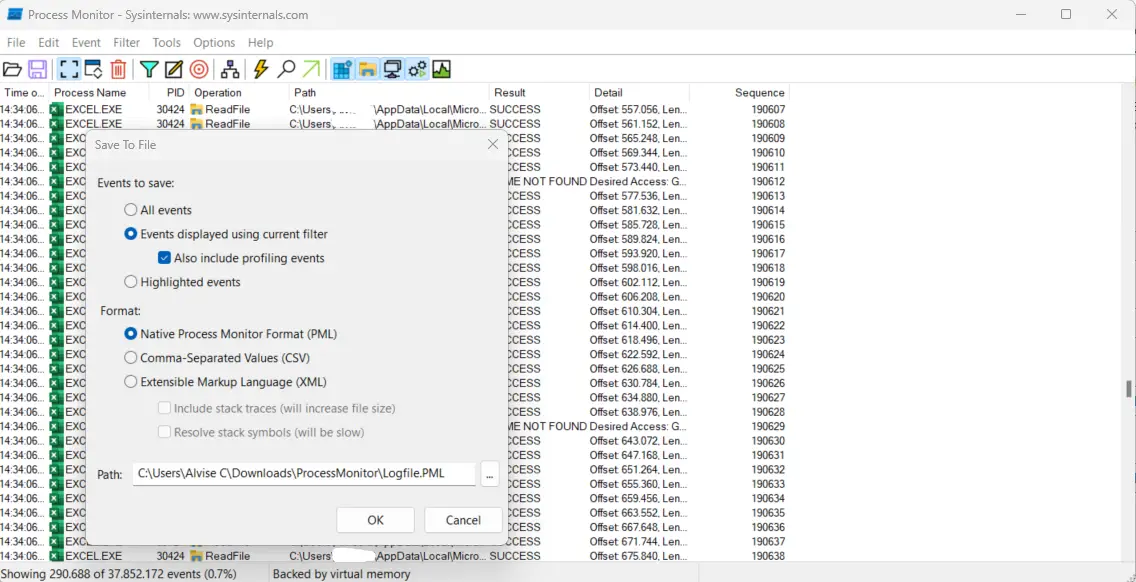Click the Highlight pencil icon
1136x582 pixels.
pyautogui.click(x=174, y=69)
